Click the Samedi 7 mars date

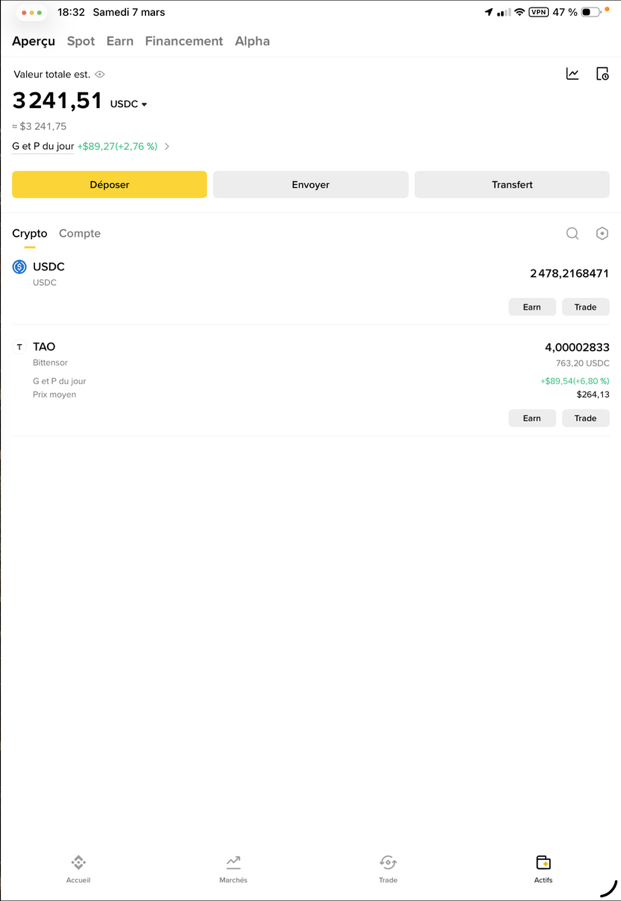[129, 12]
